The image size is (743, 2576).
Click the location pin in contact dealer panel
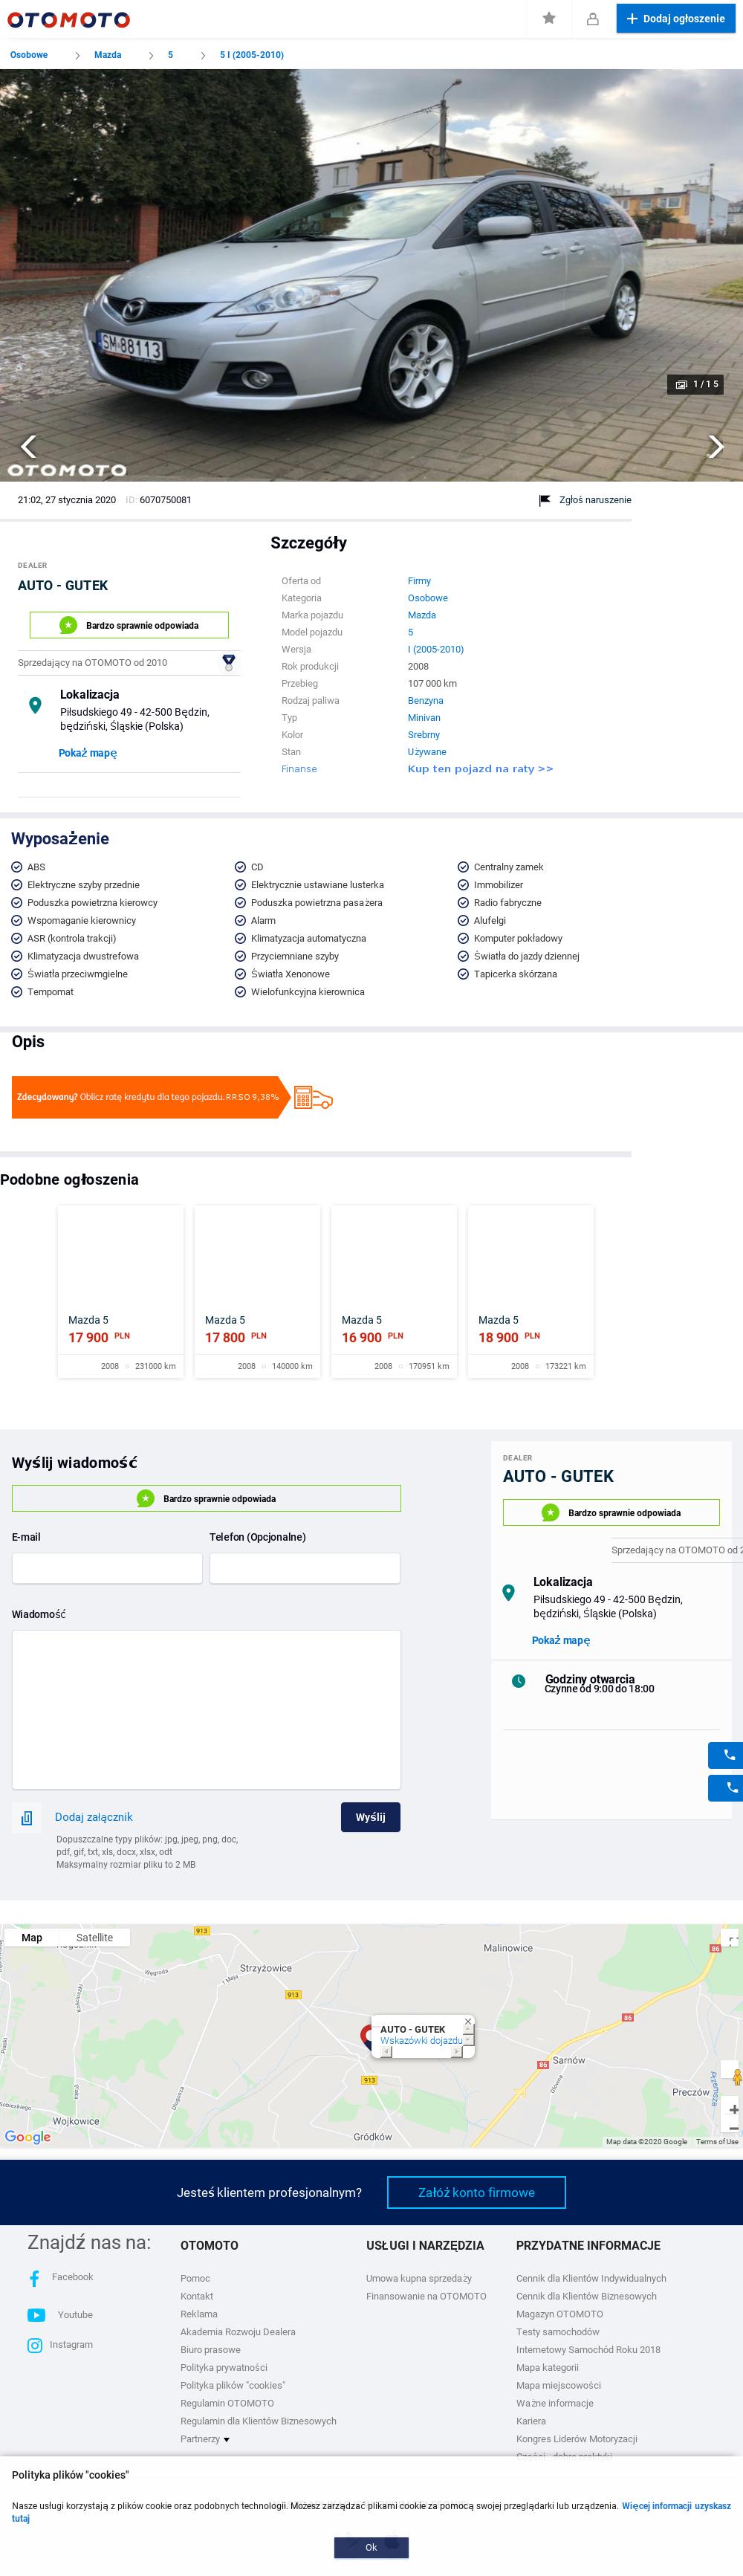point(508,1592)
